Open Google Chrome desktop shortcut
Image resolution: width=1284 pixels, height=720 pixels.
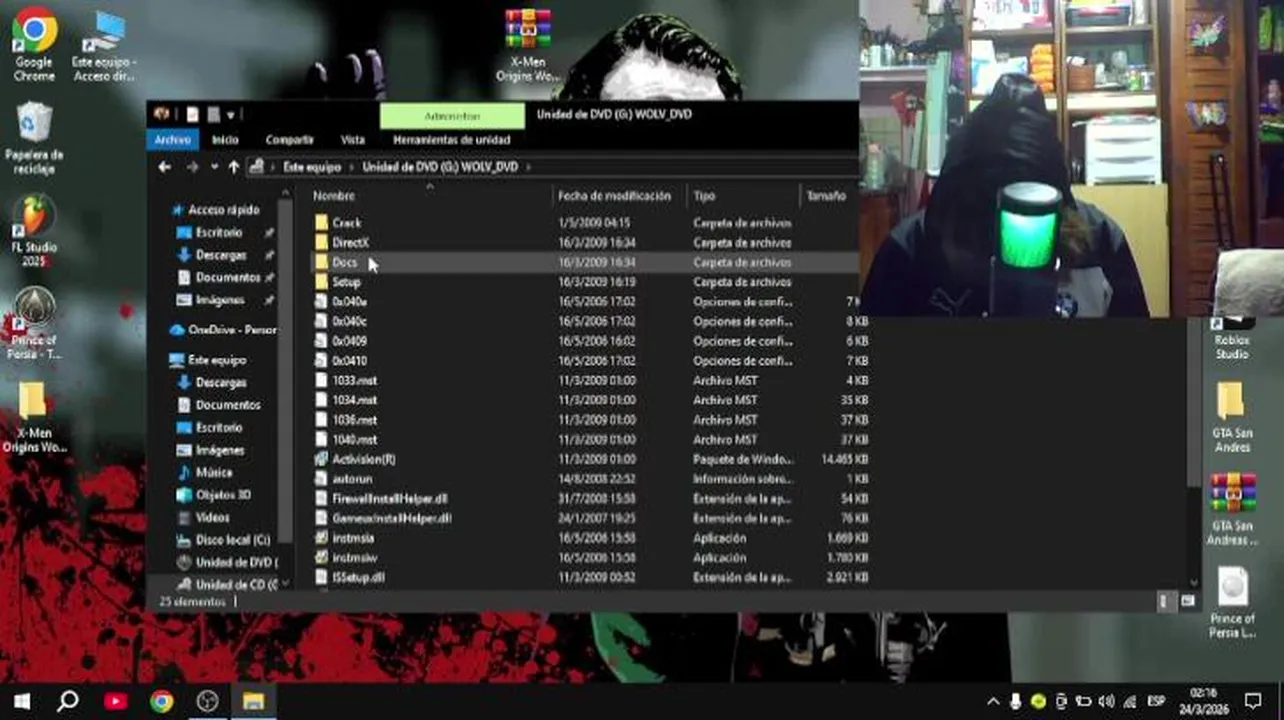click(34, 45)
